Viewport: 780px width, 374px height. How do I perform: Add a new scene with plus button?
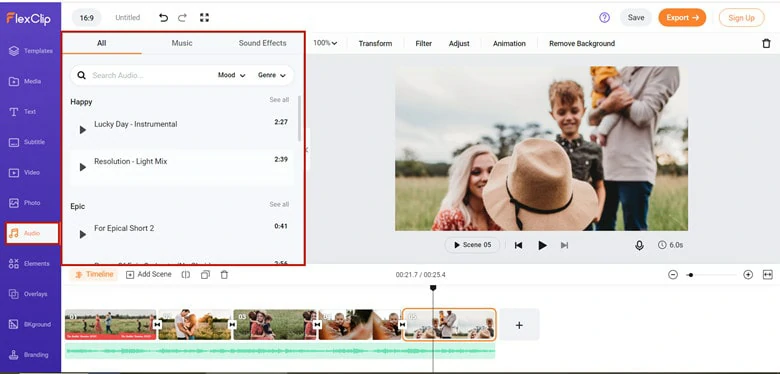(x=519, y=325)
